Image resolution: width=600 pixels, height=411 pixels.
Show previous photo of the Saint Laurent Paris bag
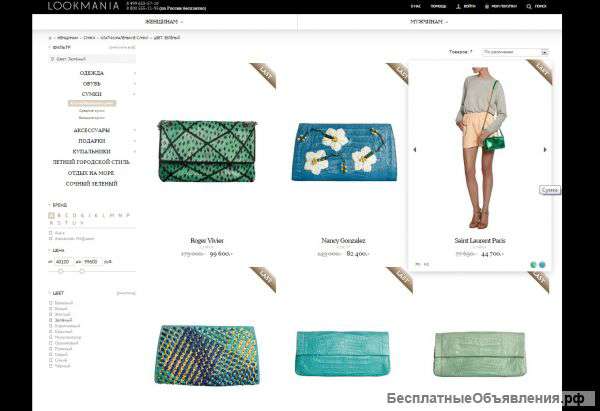415,150
